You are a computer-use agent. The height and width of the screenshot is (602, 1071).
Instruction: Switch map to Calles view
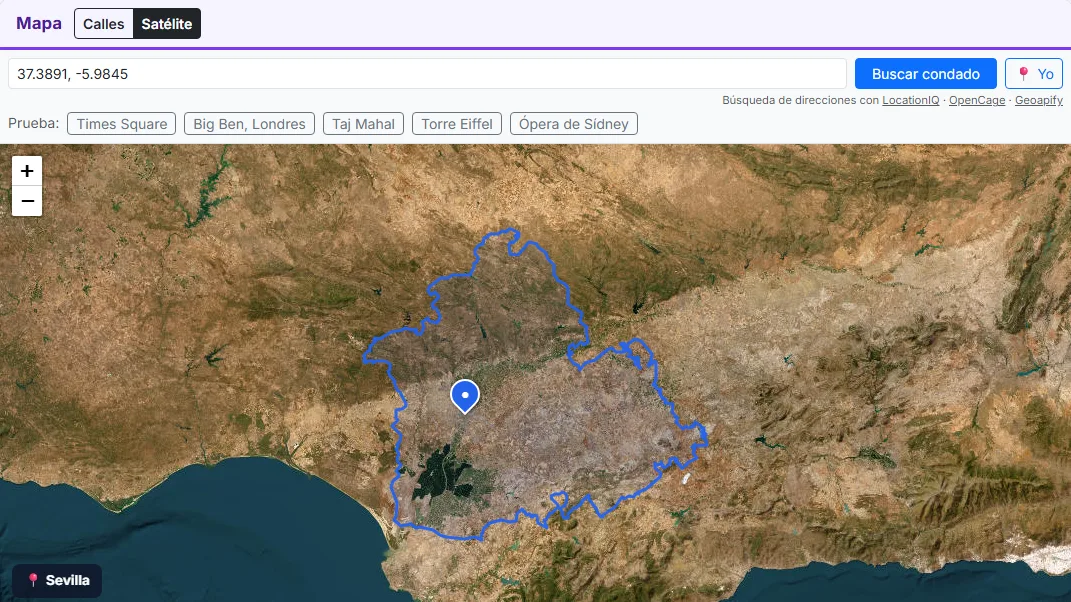pos(104,24)
